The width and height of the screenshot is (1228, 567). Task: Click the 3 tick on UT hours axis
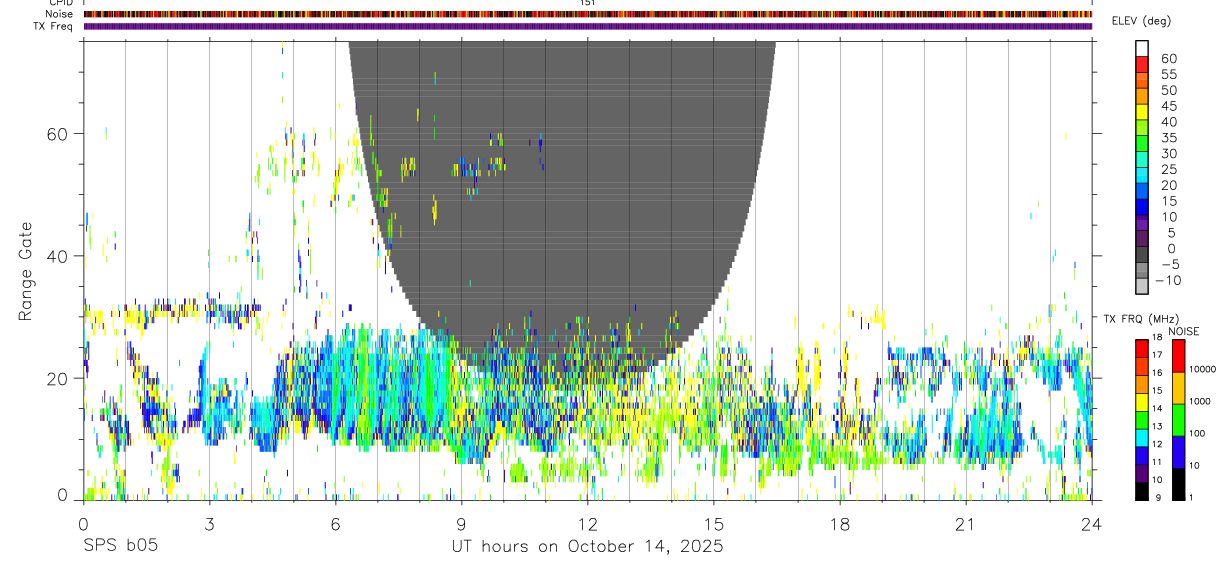209,525
